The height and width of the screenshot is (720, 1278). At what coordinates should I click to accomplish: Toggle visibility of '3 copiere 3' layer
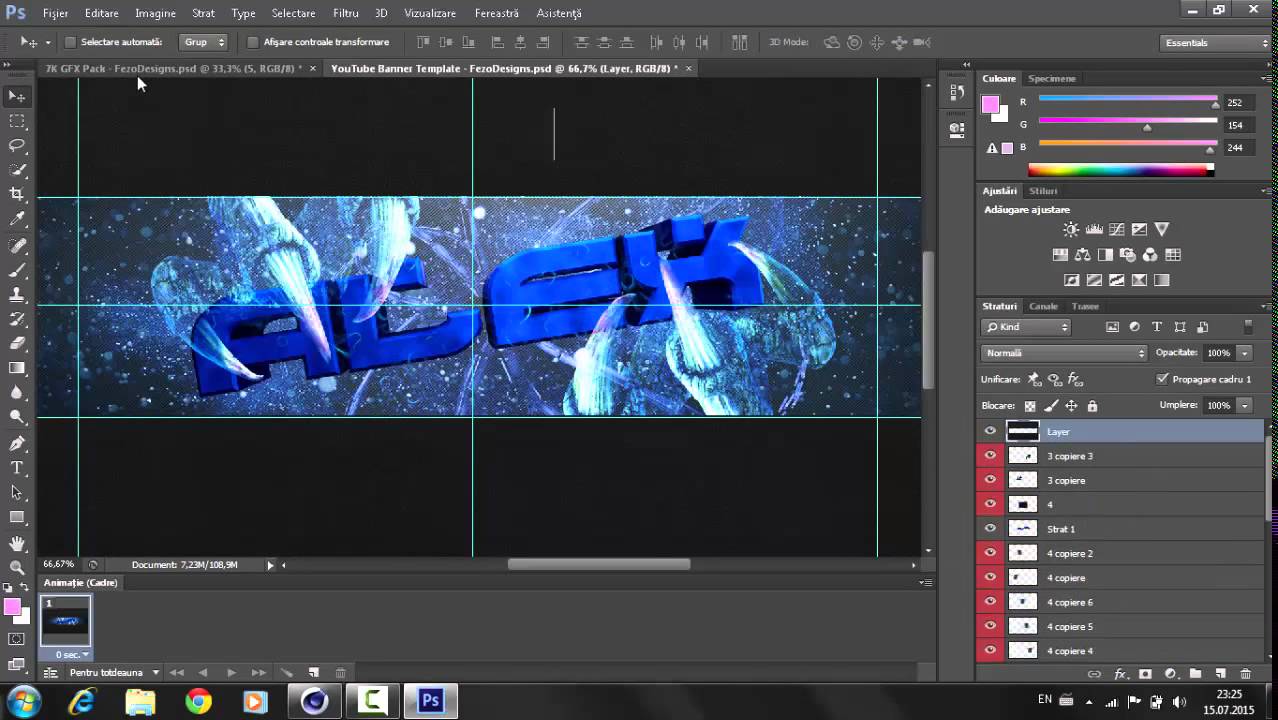pos(990,456)
